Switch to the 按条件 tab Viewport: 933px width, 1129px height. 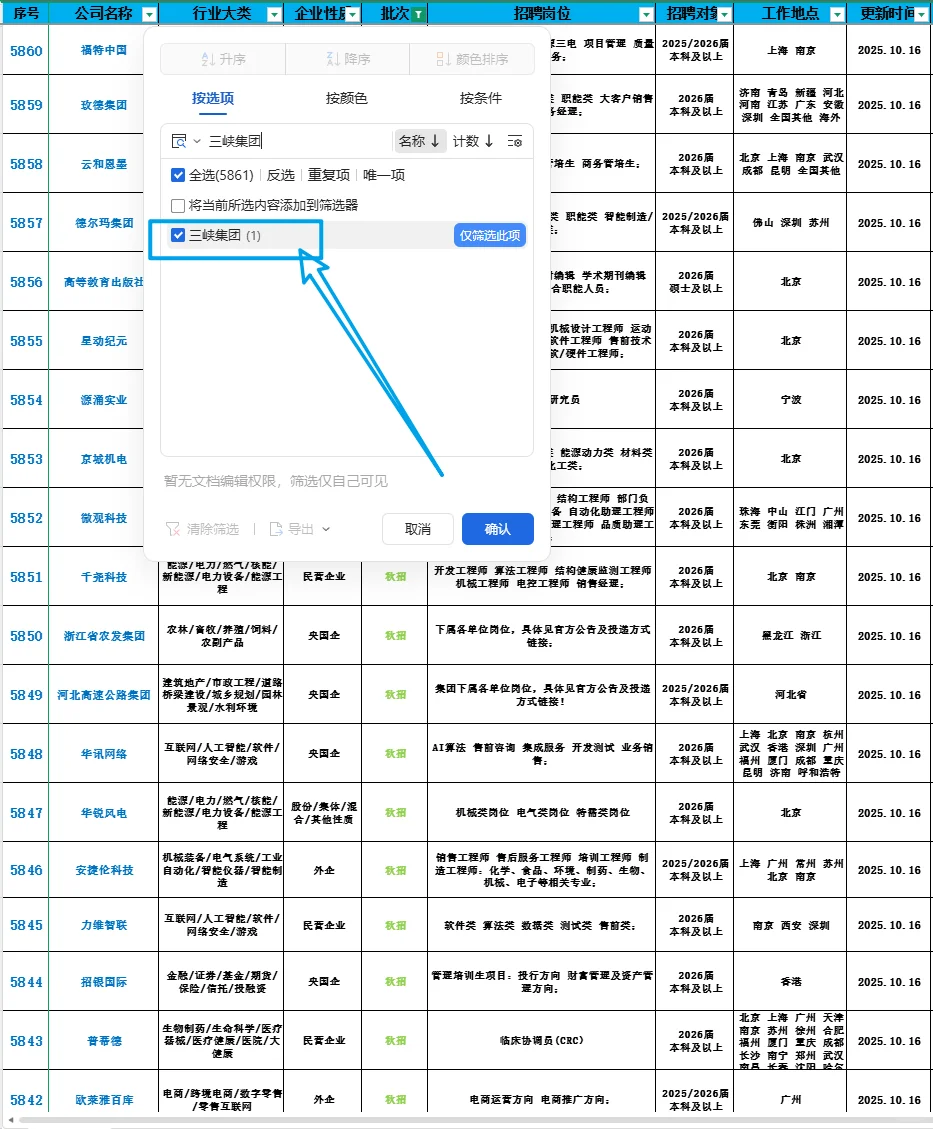(x=481, y=98)
